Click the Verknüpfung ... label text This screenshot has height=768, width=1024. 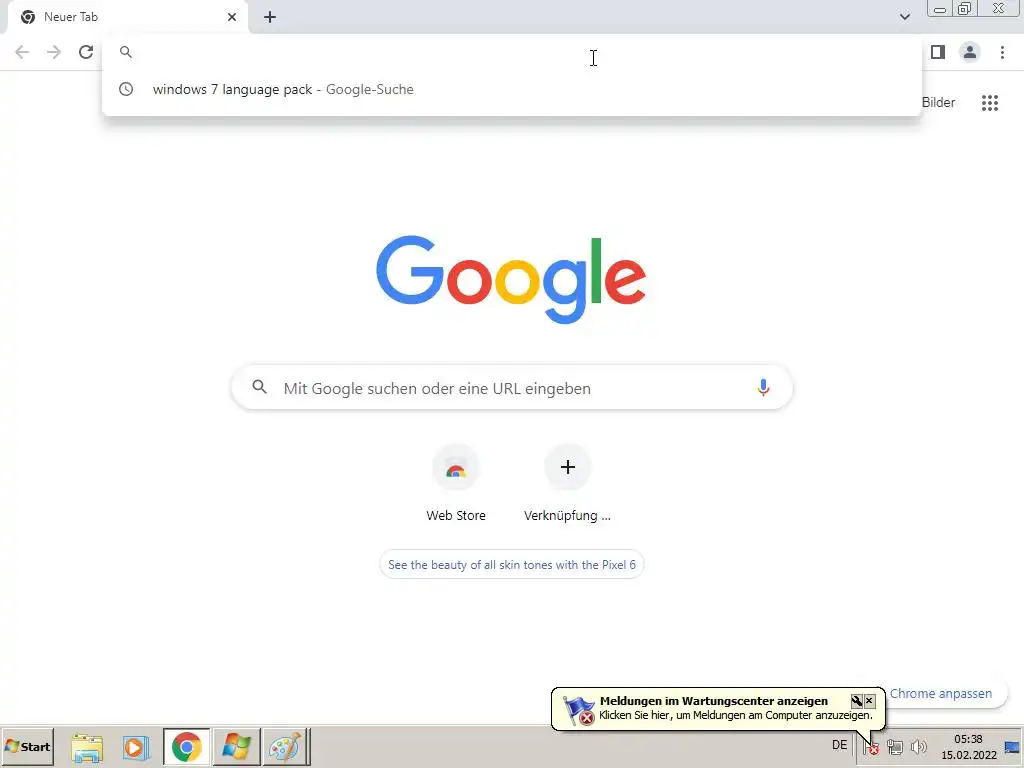[x=568, y=515]
